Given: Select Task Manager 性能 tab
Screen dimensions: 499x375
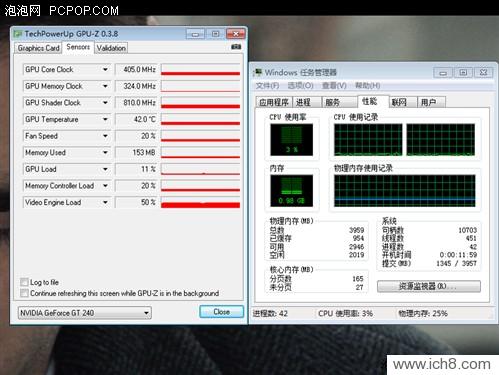Looking at the screenshot, I should click(372, 101).
